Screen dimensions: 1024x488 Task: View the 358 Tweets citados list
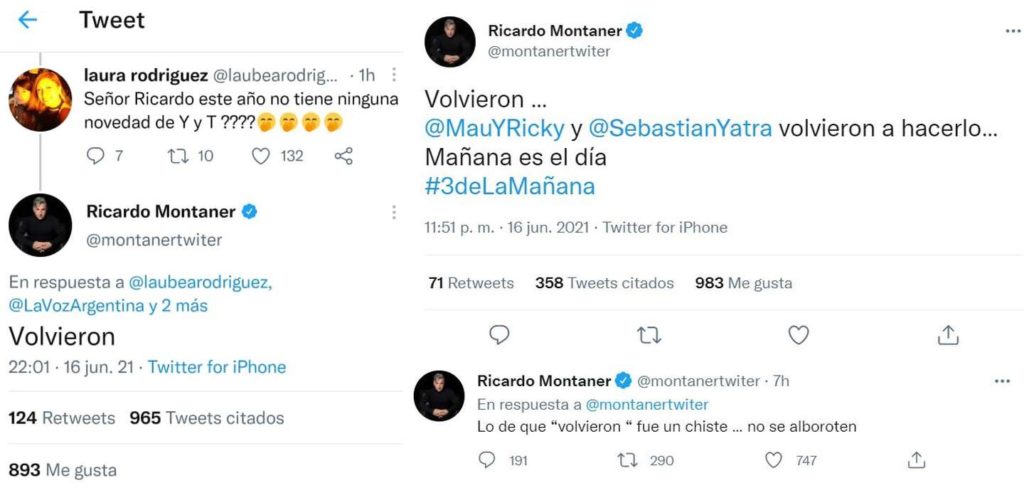click(x=604, y=283)
